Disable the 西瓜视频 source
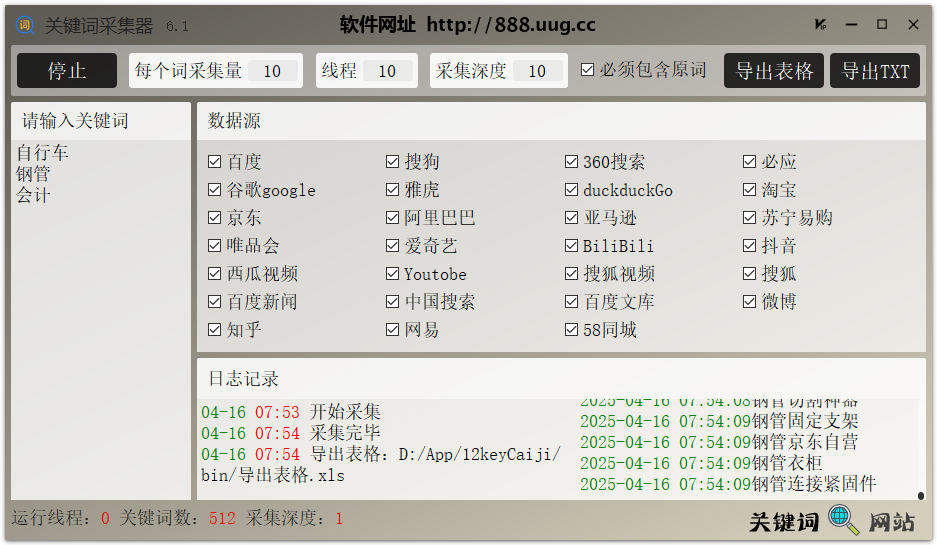Image resolution: width=937 pixels, height=545 pixels. click(215, 273)
